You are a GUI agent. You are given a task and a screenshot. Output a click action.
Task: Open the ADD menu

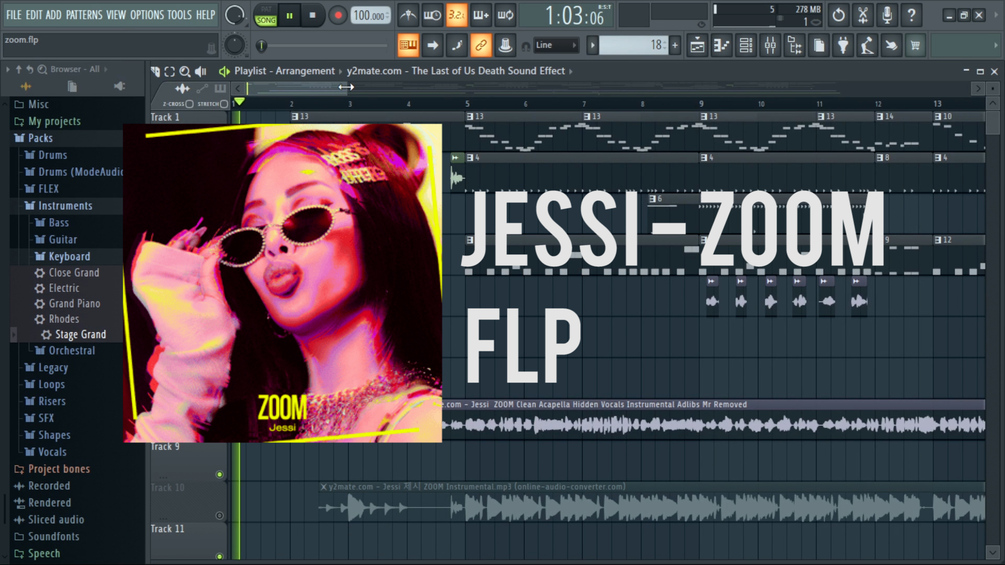(x=54, y=15)
